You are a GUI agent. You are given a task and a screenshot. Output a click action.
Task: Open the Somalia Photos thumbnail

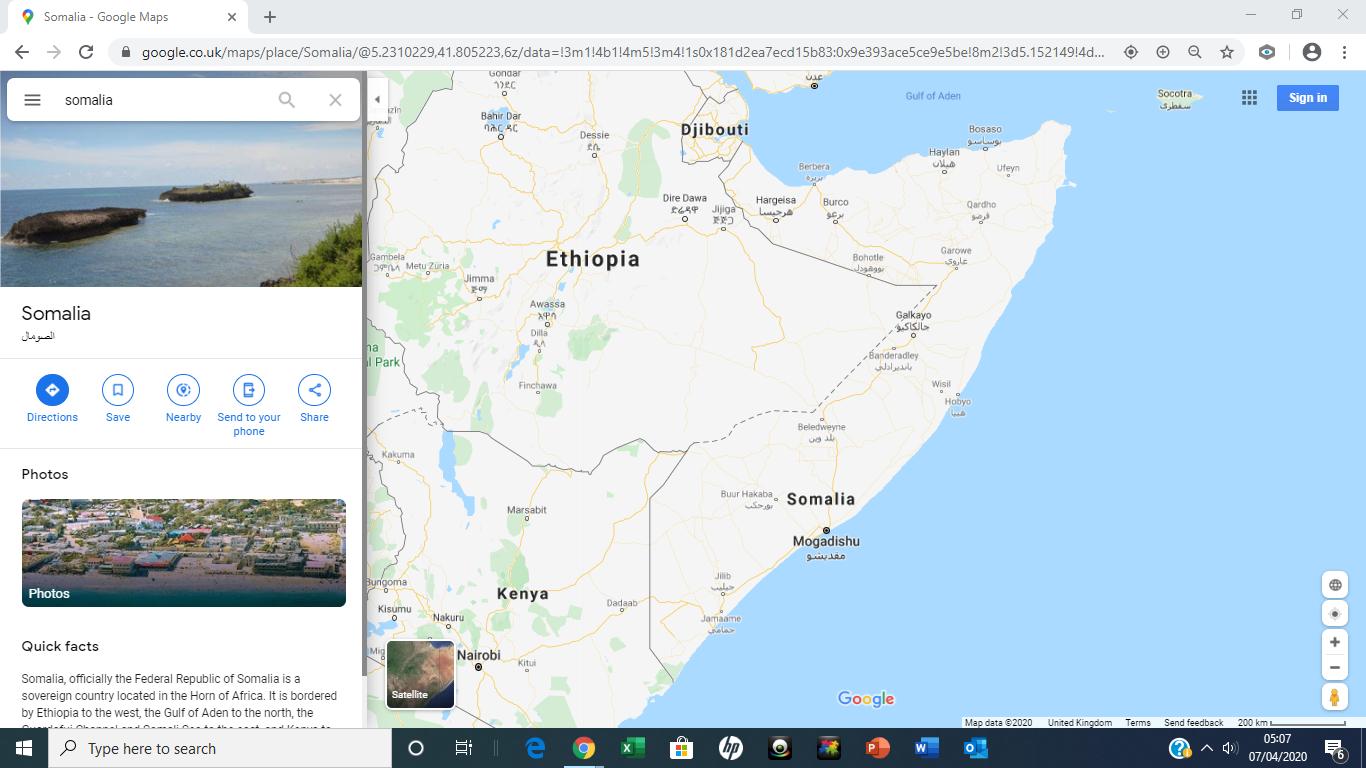(184, 553)
